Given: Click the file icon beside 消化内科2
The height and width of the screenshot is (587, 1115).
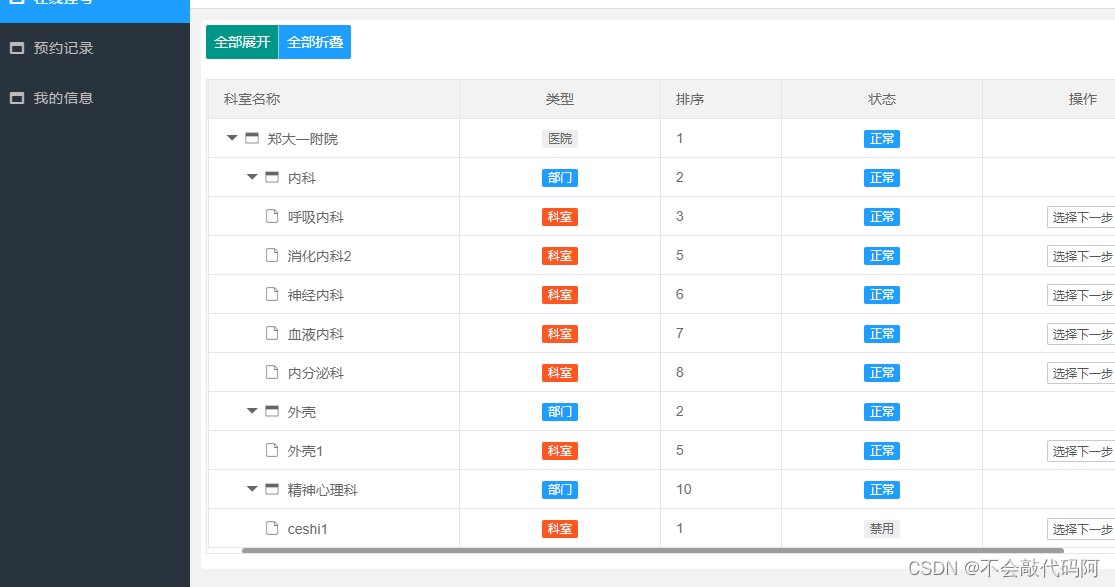Looking at the screenshot, I should click(272, 255).
